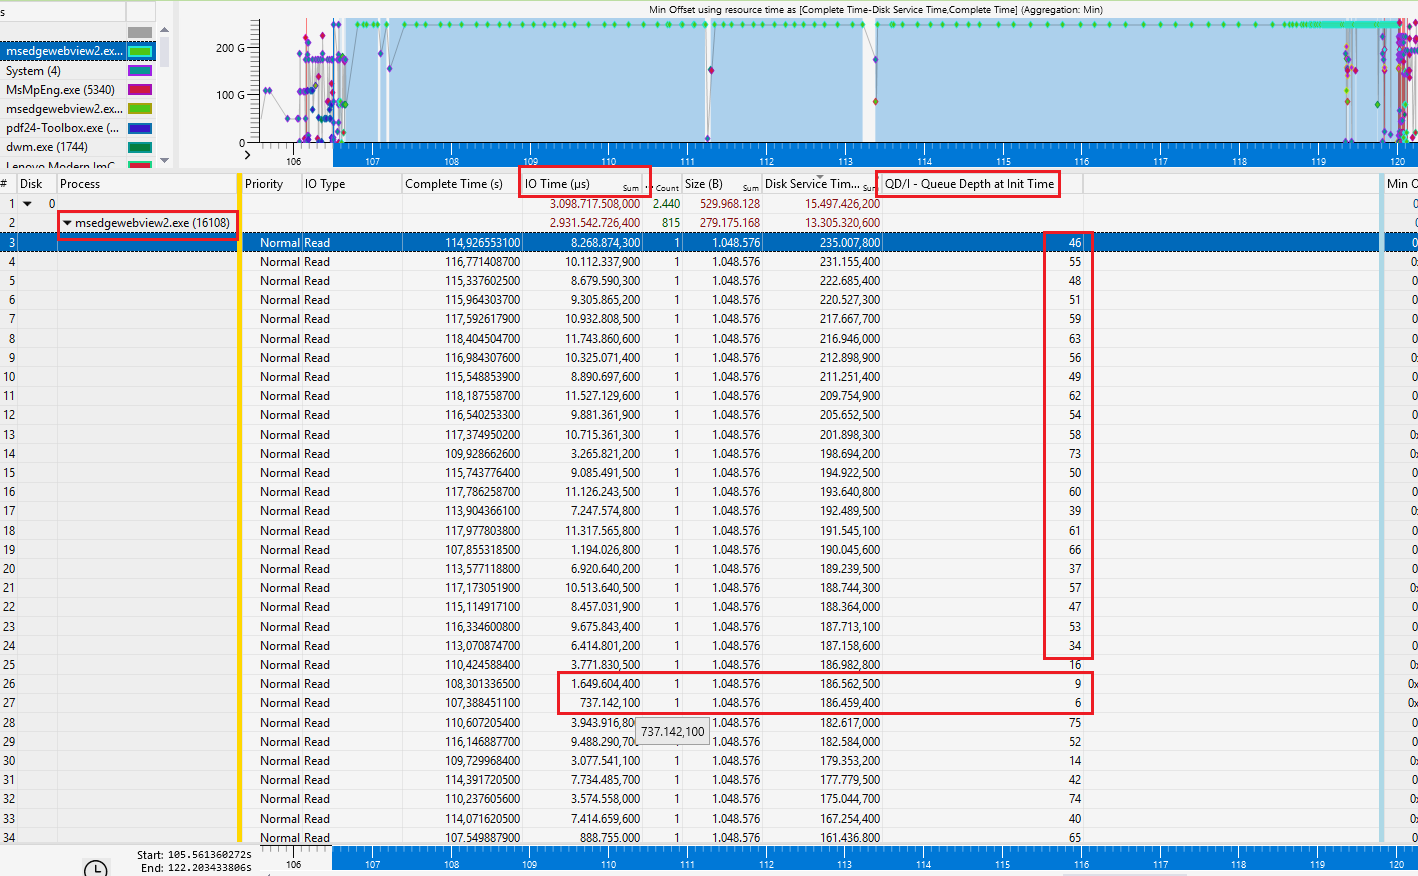Sort by the # column header

[4, 184]
